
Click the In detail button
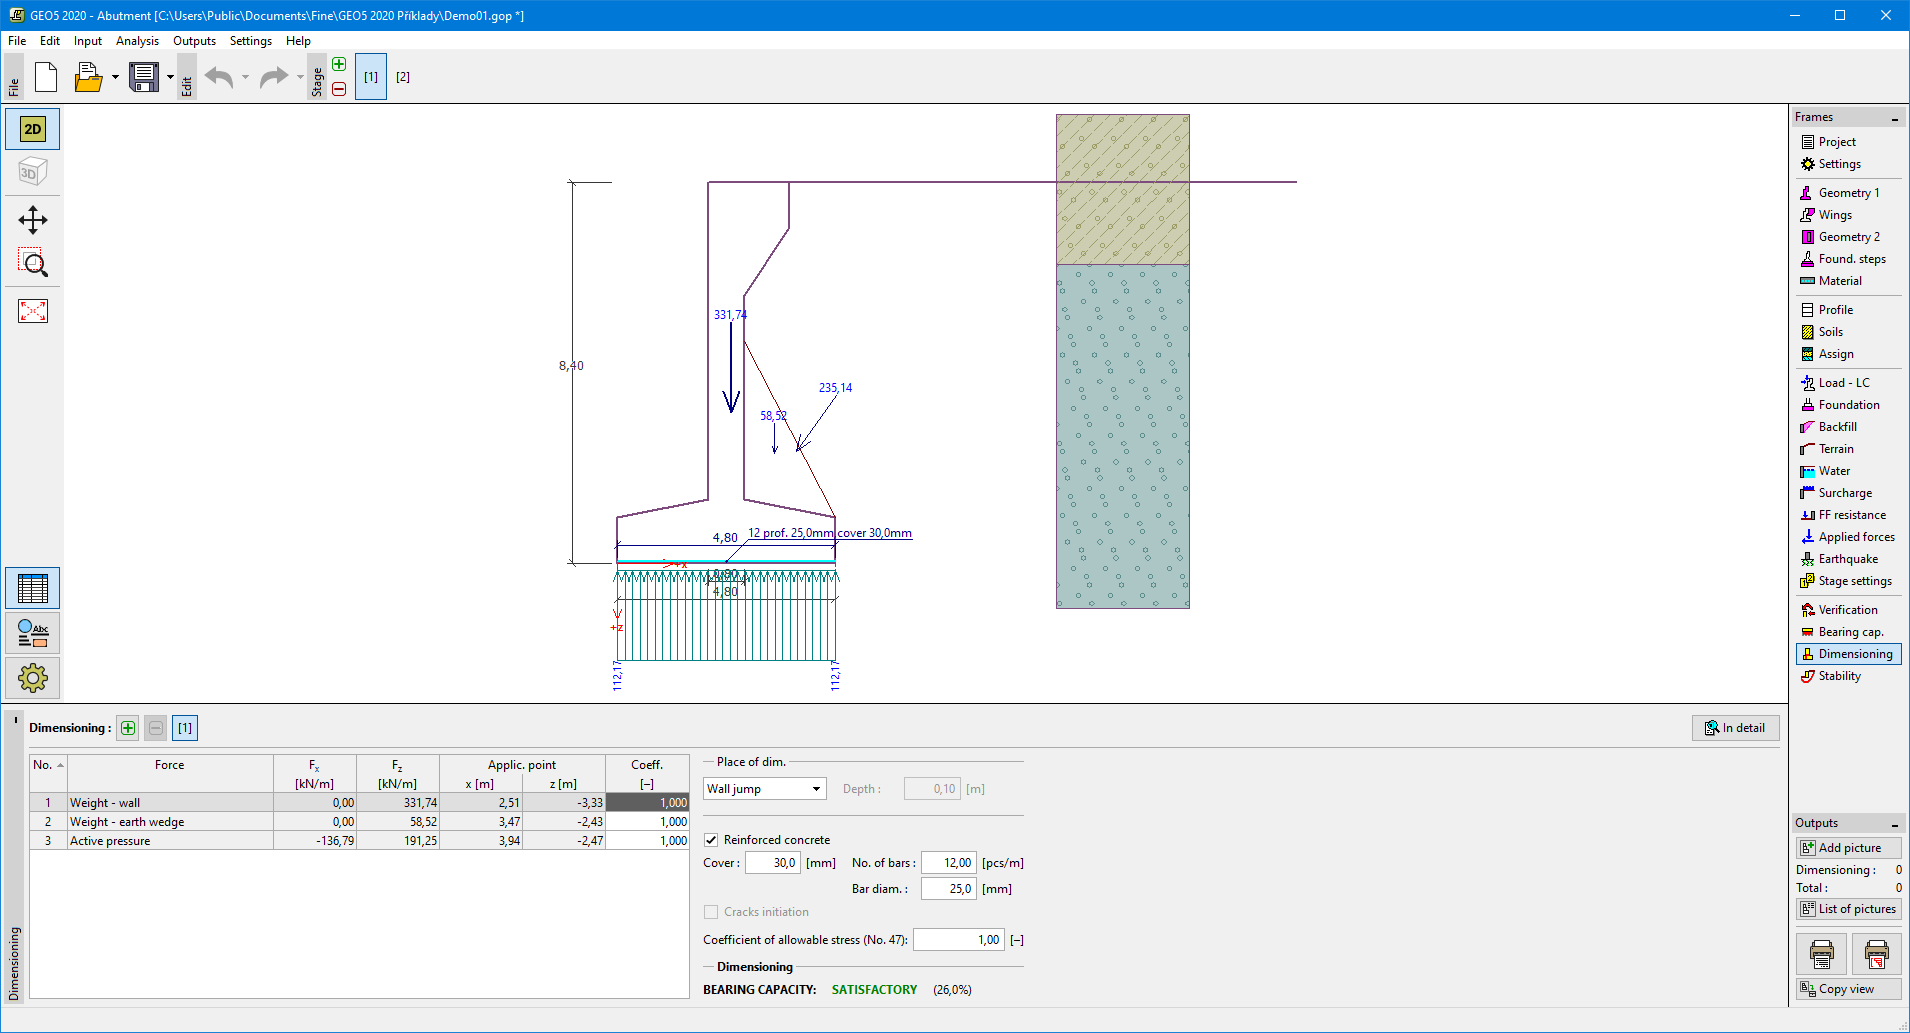[1735, 728]
